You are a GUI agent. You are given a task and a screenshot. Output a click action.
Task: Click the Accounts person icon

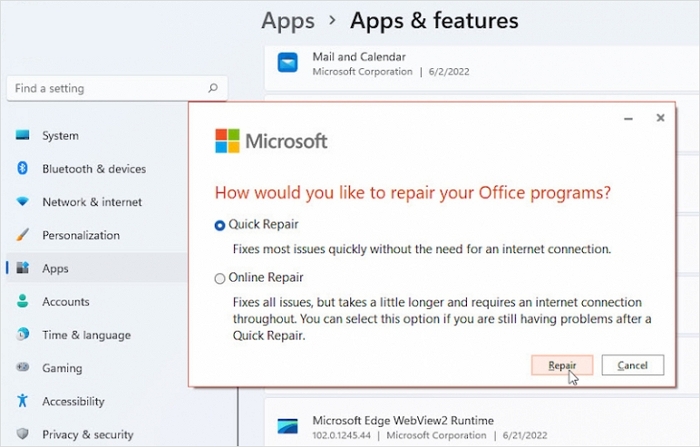pyautogui.click(x=22, y=301)
